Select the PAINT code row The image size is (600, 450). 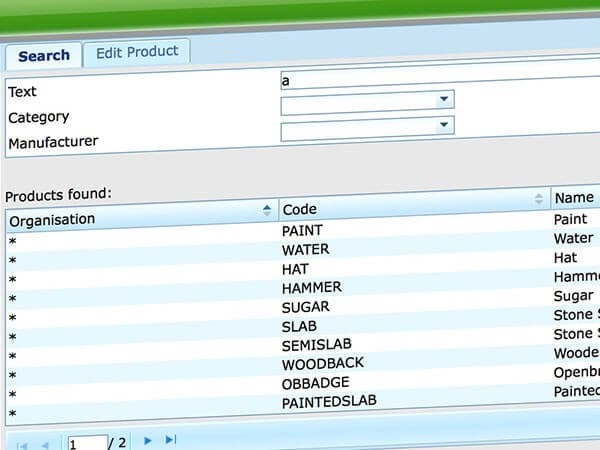tap(302, 231)
